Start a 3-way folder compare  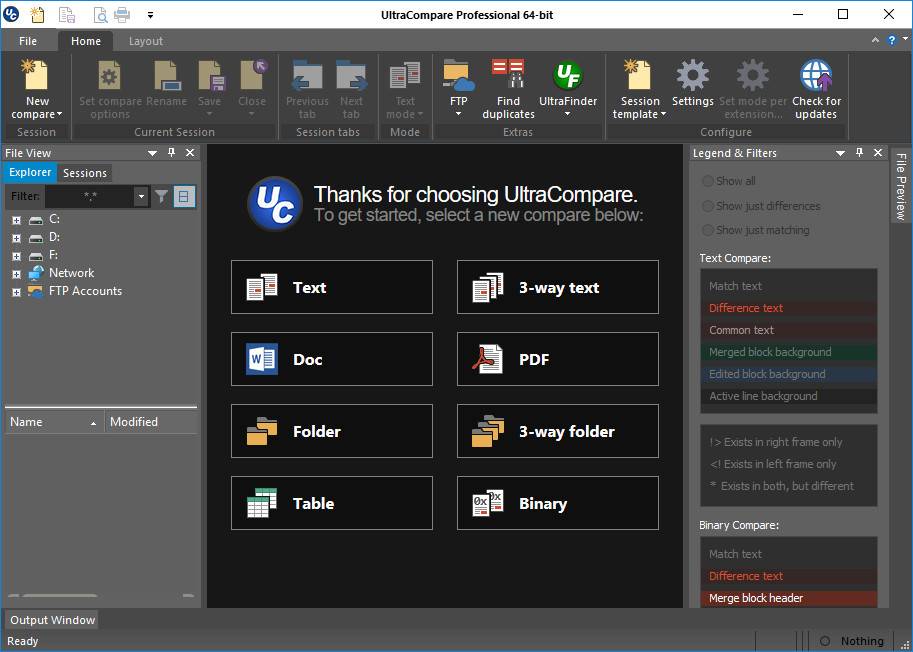click(558, 431)
